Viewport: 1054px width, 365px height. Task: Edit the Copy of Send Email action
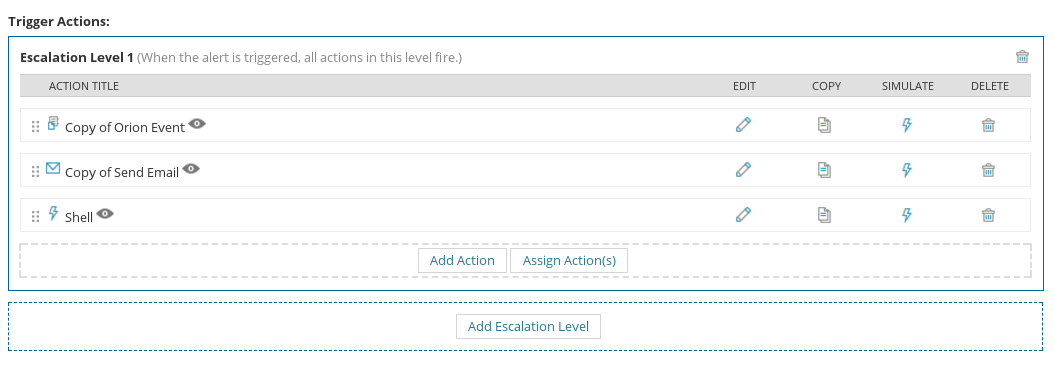743,170
